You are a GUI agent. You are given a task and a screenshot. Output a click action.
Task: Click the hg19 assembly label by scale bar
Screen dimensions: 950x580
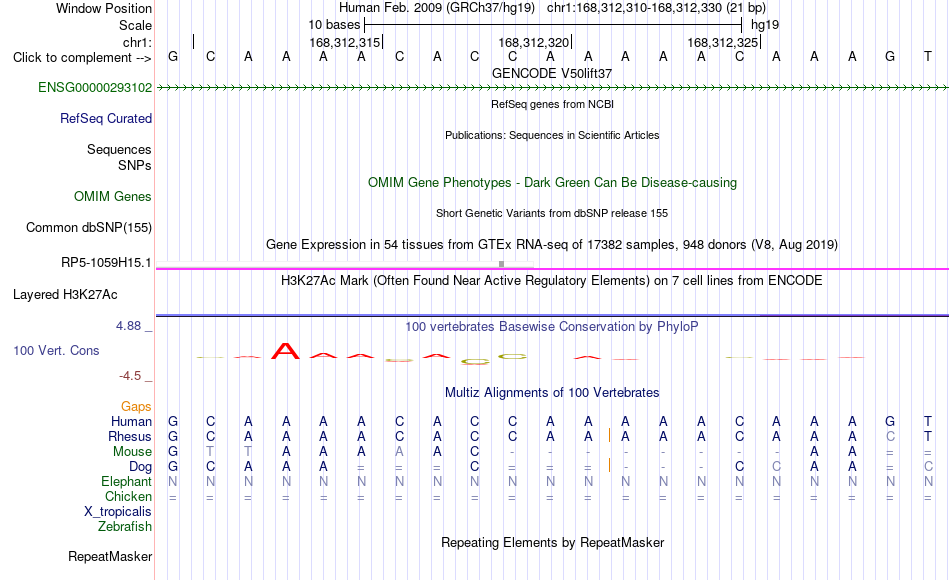765,25
